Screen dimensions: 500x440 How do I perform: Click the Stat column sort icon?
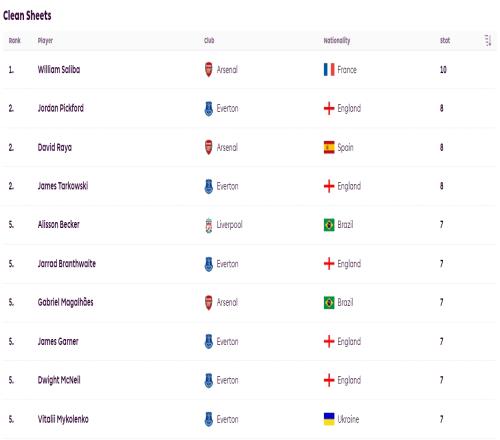(488, 40)
